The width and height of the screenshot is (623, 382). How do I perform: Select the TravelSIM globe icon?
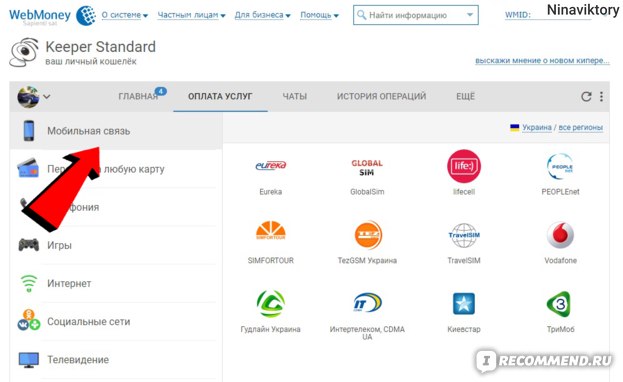[464, 235]
